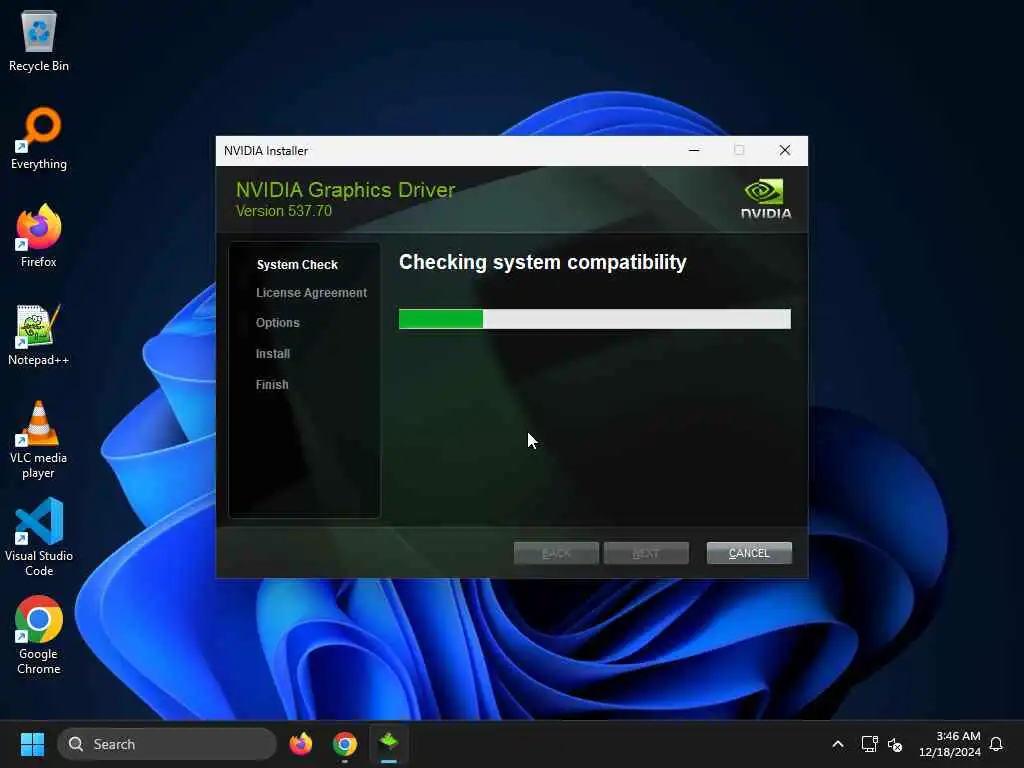The width and height of the screenshot is (1024, 768).
Task: Select the License Agreement step
Action: pos(311,293)
